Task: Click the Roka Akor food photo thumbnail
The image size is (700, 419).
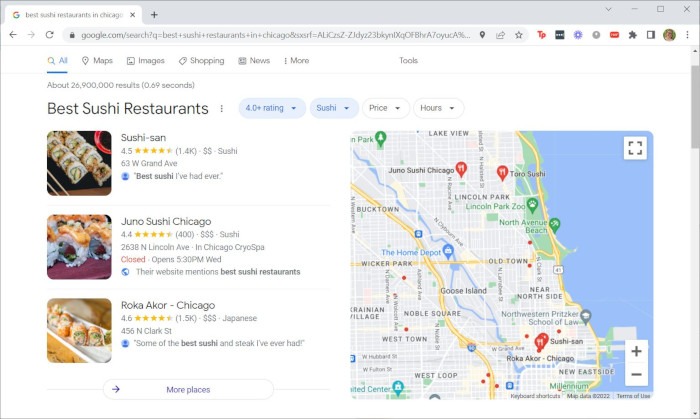Action: [x=79, y=331]
